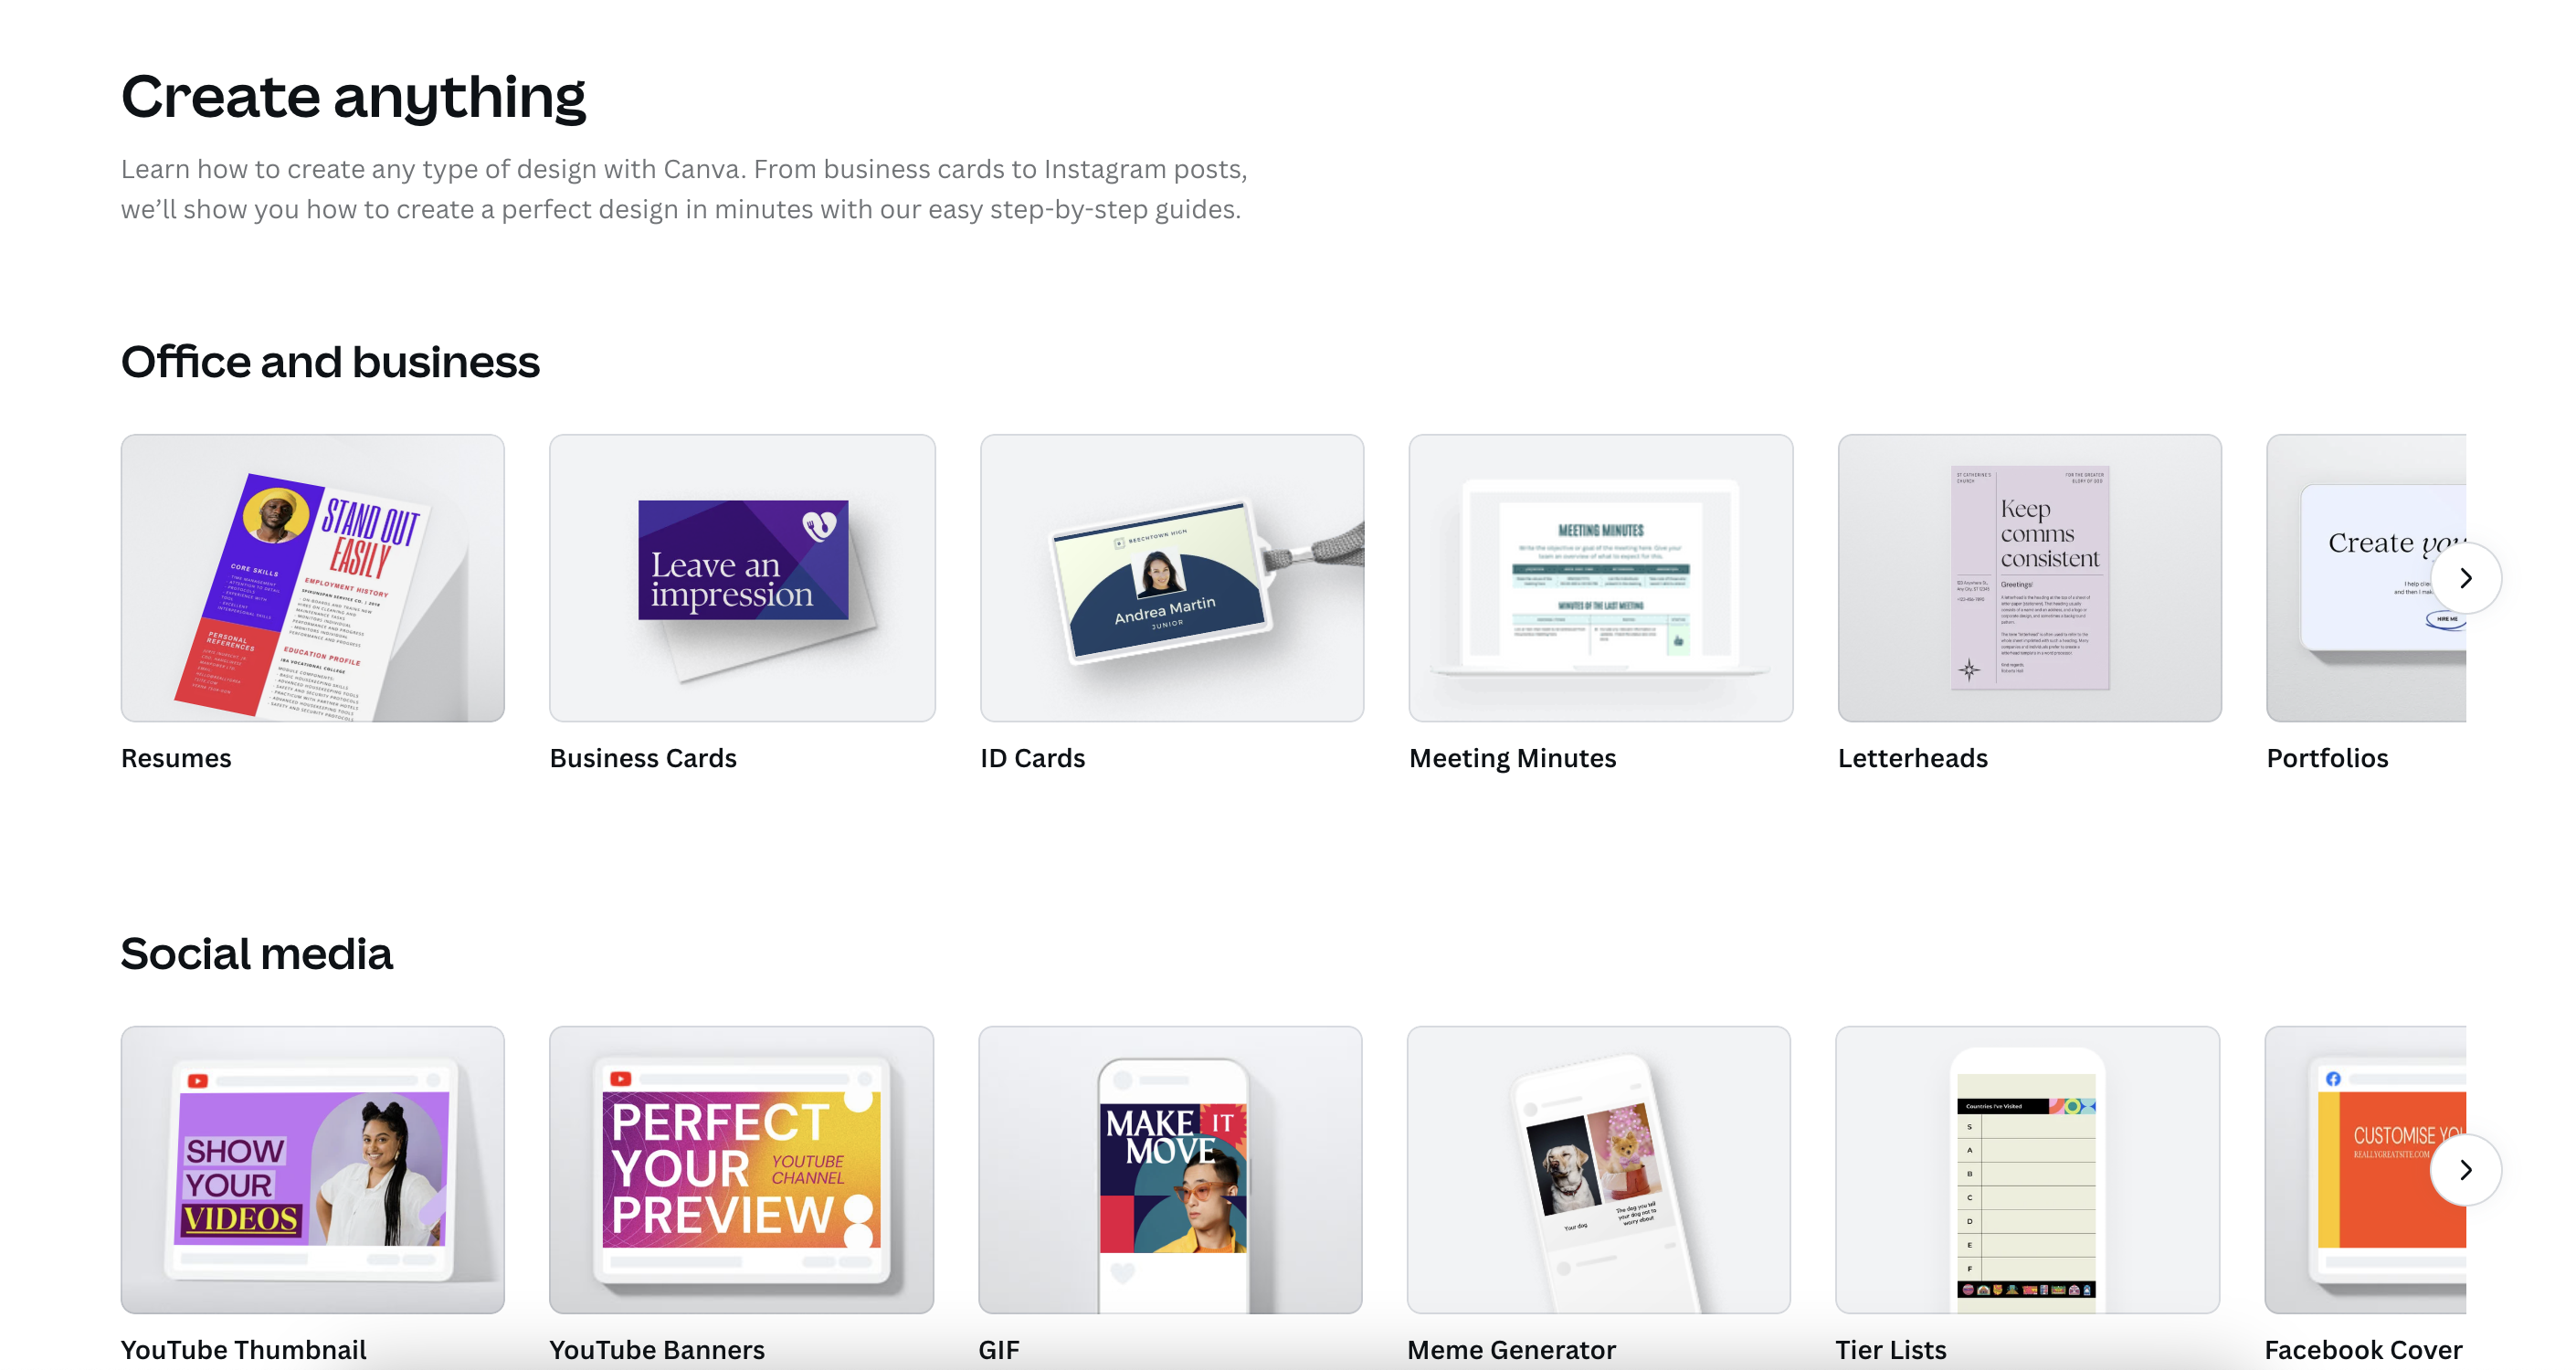Click the Tier Lists template icon
Screen dimensions: 2576x1370
tap(2029, 1169)
